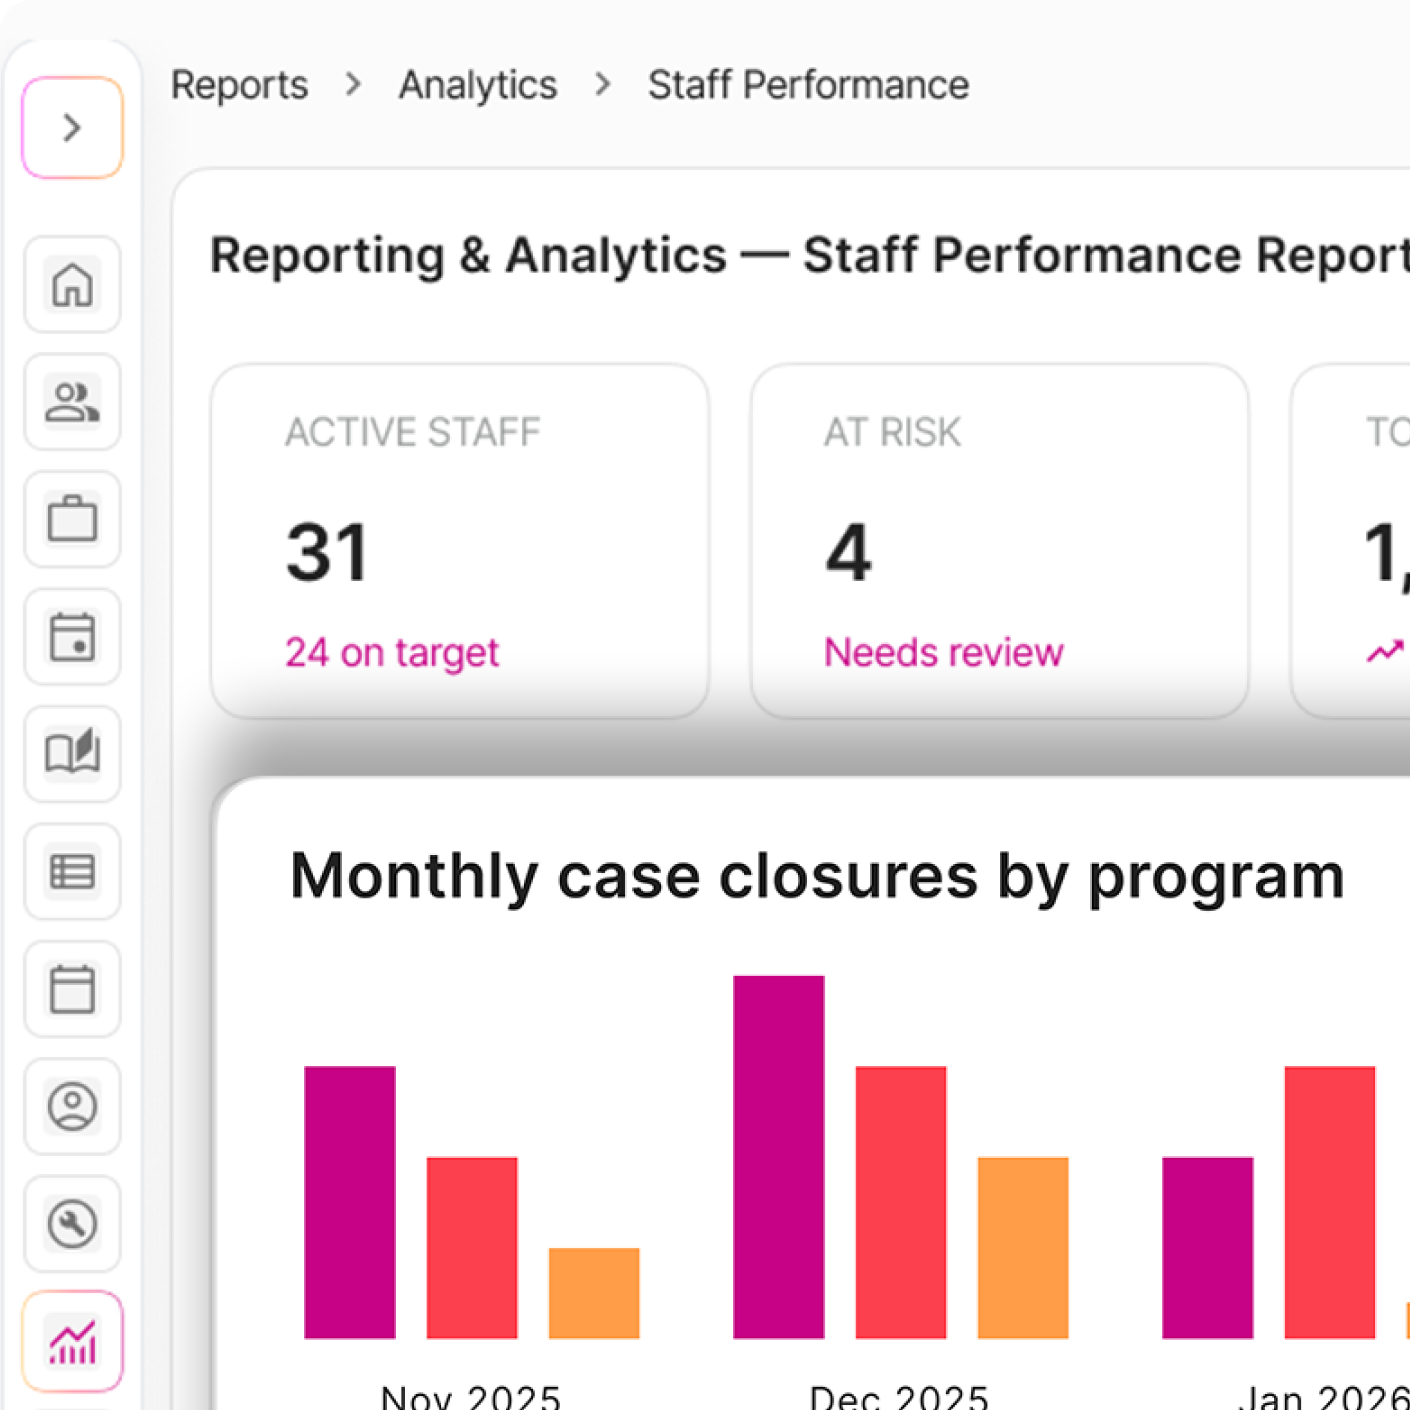Expand the collapsed sidebar
Viewport: 1410px width, 1410px height.
click(71, 127)
